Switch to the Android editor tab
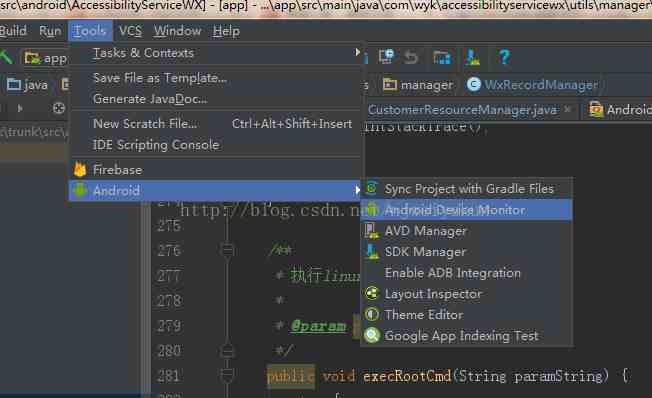The image size is (652, 398). pos(620,110)
